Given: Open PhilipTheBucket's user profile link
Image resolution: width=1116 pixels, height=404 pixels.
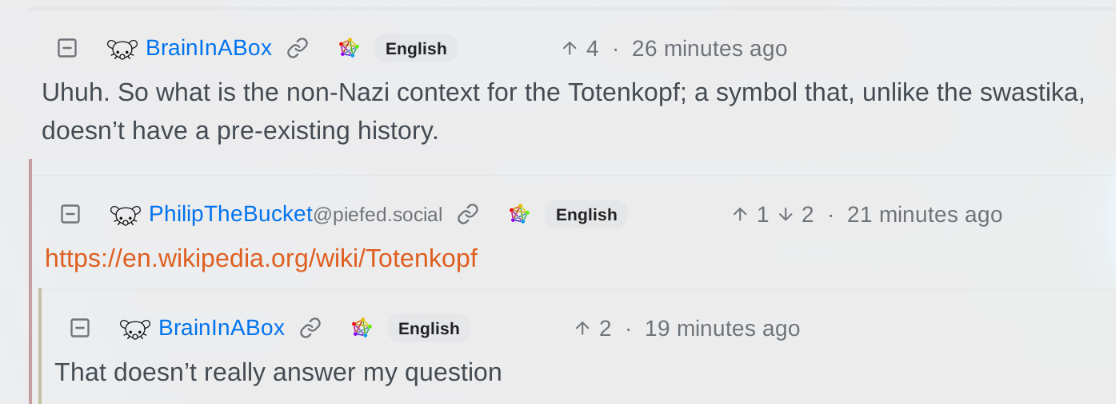Looking at the screenshot, I should tap(230, 214).
